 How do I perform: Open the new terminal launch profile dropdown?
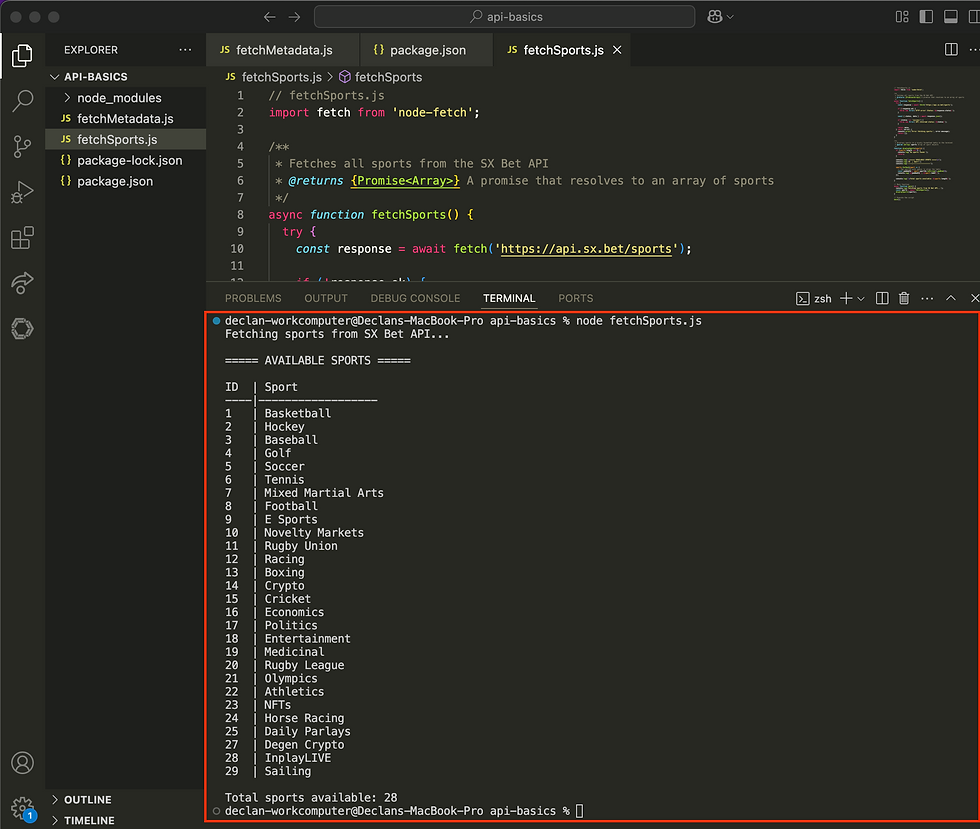click(861, 299)
